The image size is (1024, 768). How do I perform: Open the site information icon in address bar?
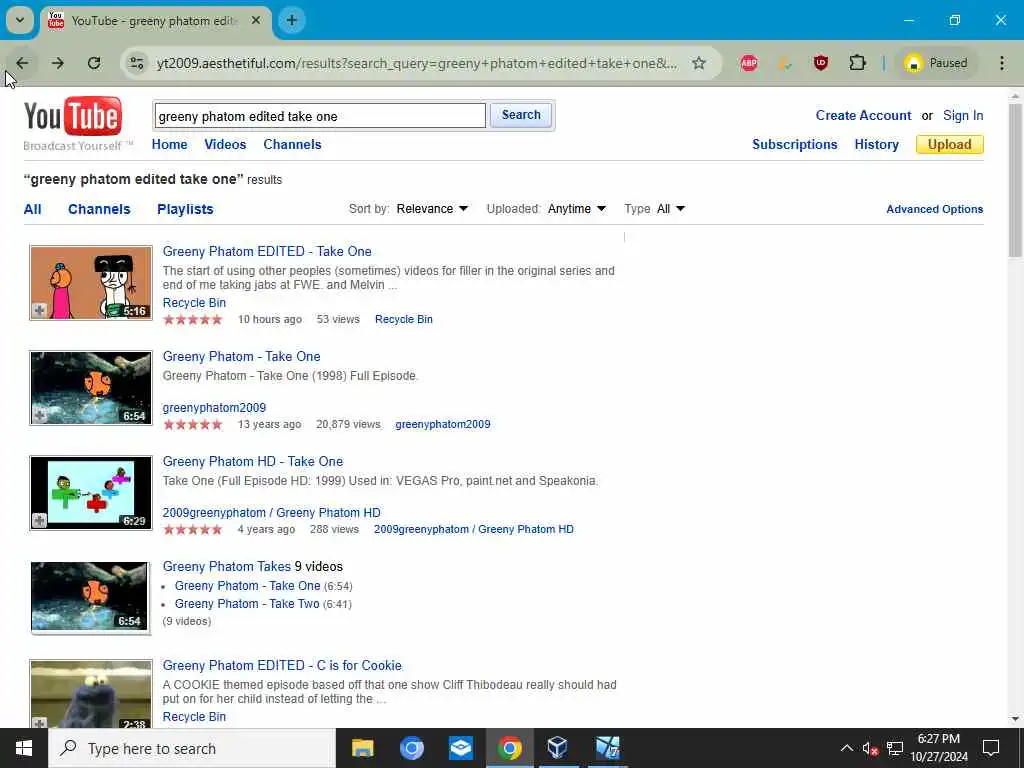coord(137,63)
